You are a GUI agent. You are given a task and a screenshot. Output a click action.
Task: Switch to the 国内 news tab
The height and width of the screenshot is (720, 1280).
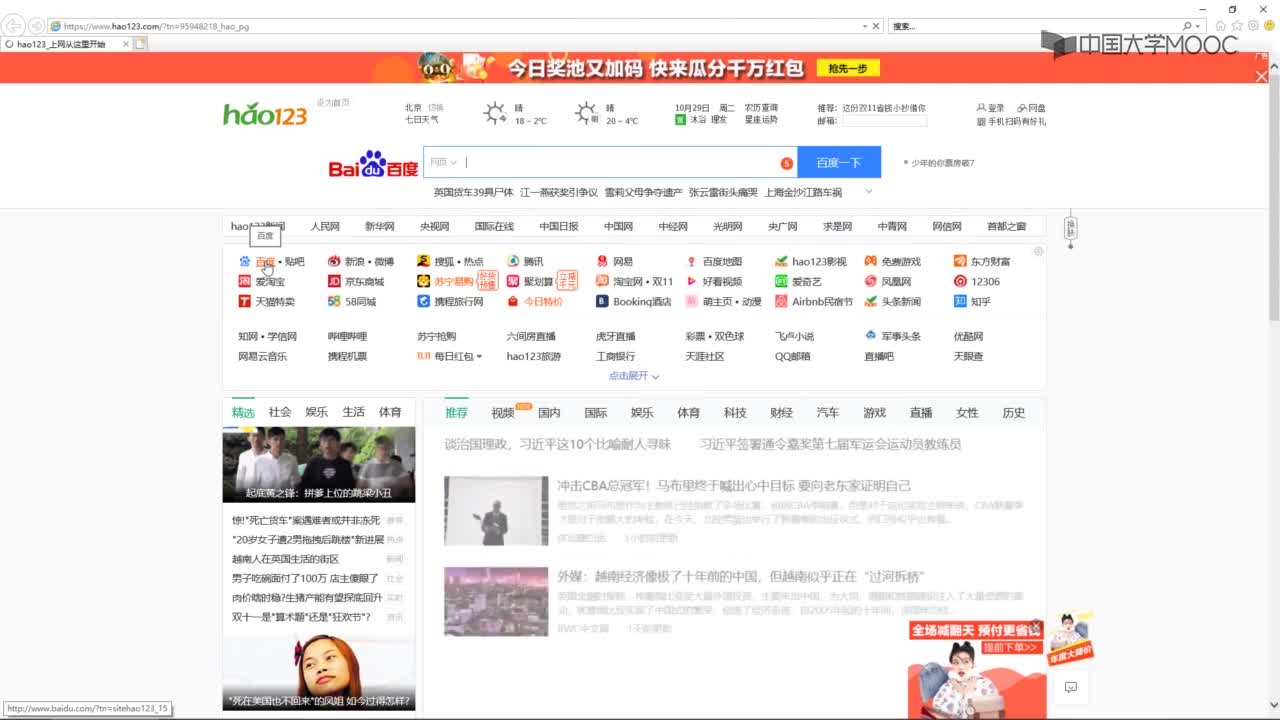[549, 412]
